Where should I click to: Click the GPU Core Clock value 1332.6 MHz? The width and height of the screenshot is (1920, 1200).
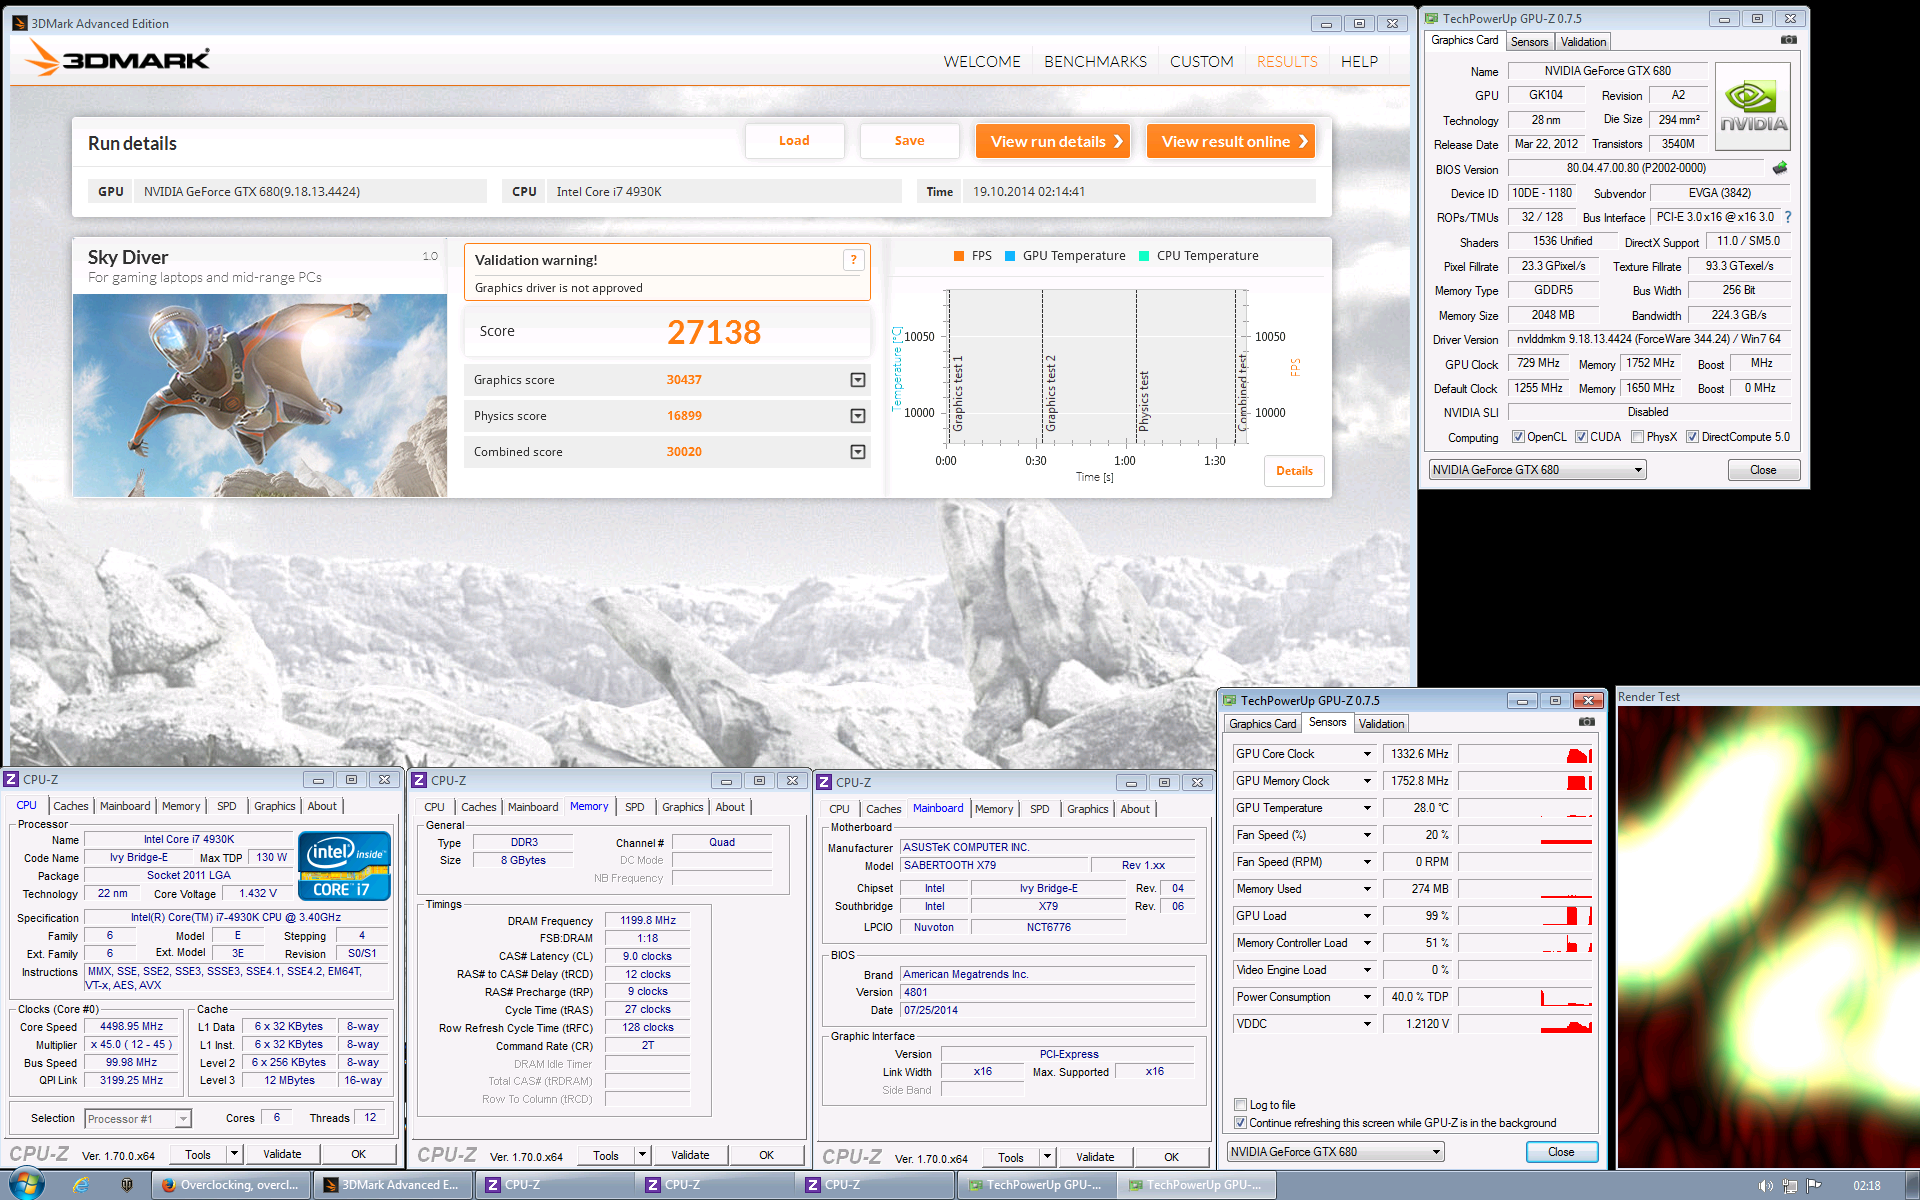(x=1419, y=754)
